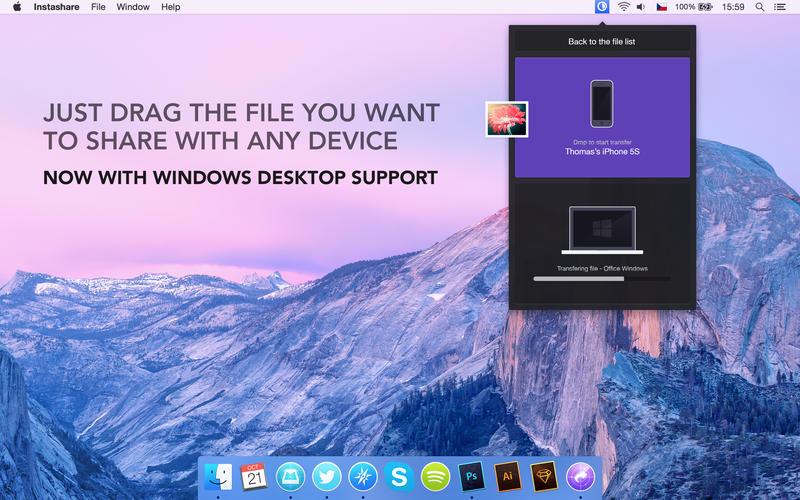Viewport: 800px width, 500px height.
Task: Click Back to the file list
Action: pyautogui.click(x=602, y=41)
